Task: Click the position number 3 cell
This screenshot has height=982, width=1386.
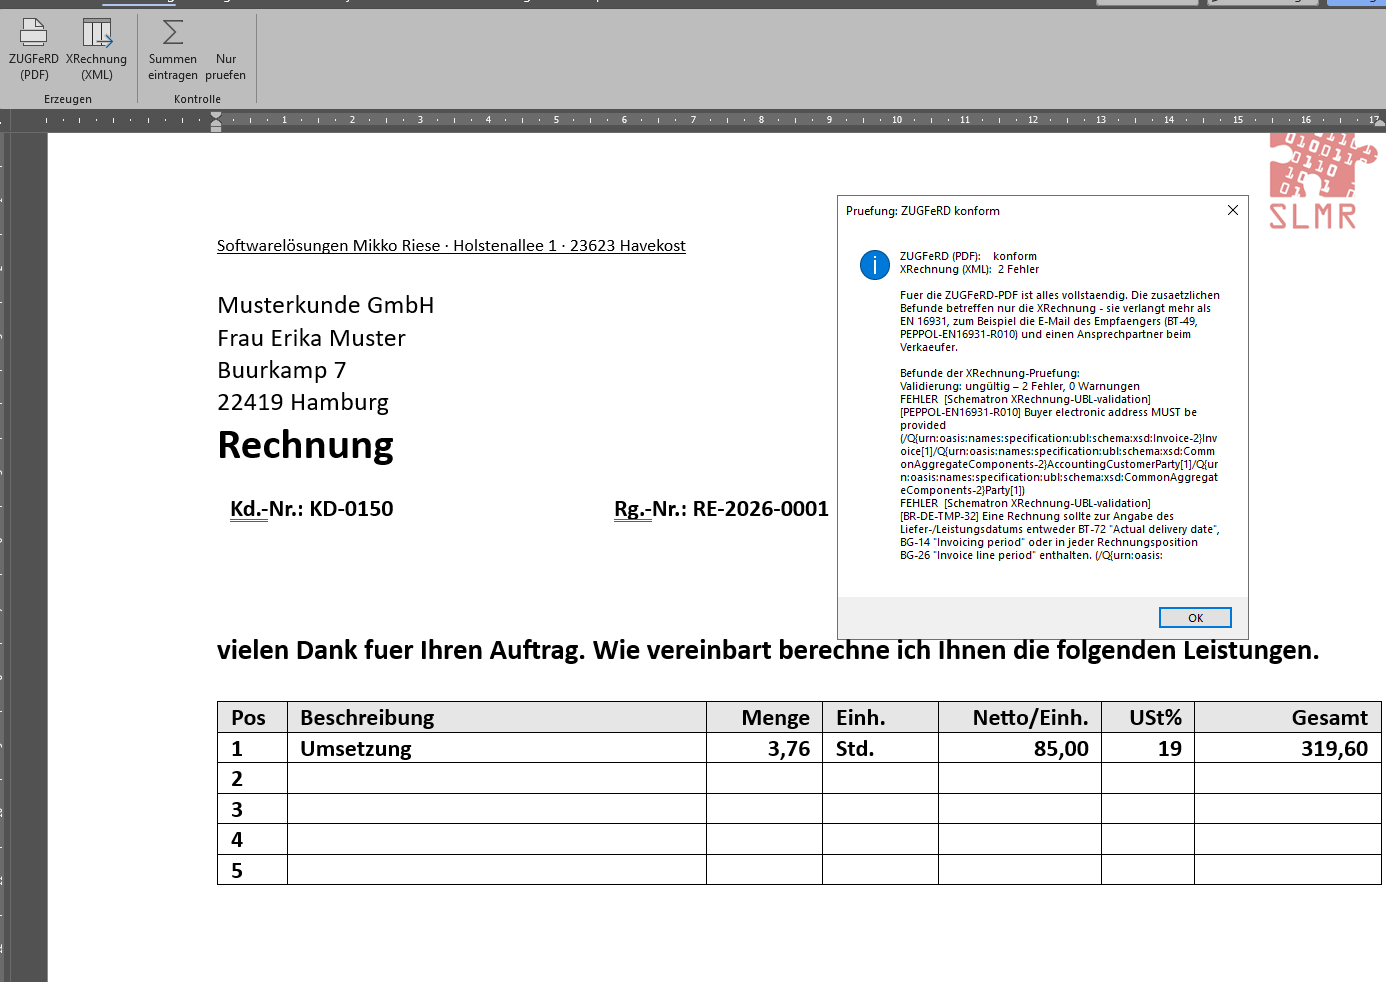Action: (252, 809)
